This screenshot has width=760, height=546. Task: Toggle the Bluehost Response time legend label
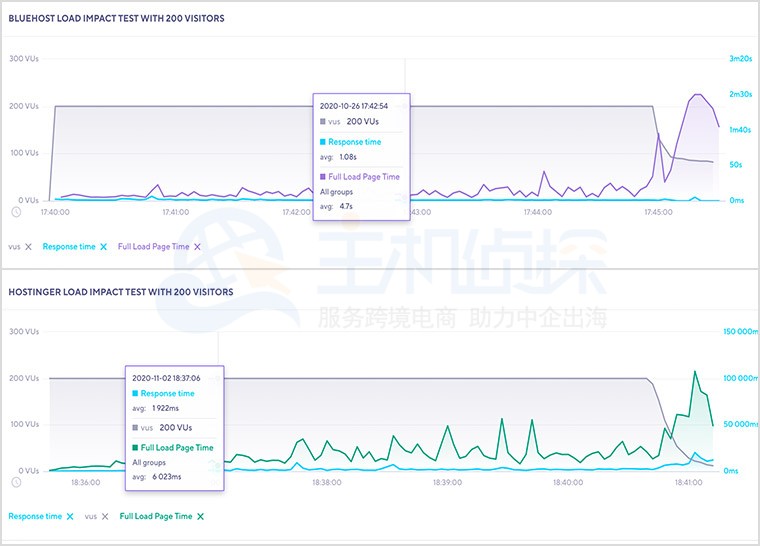(68, 246)
